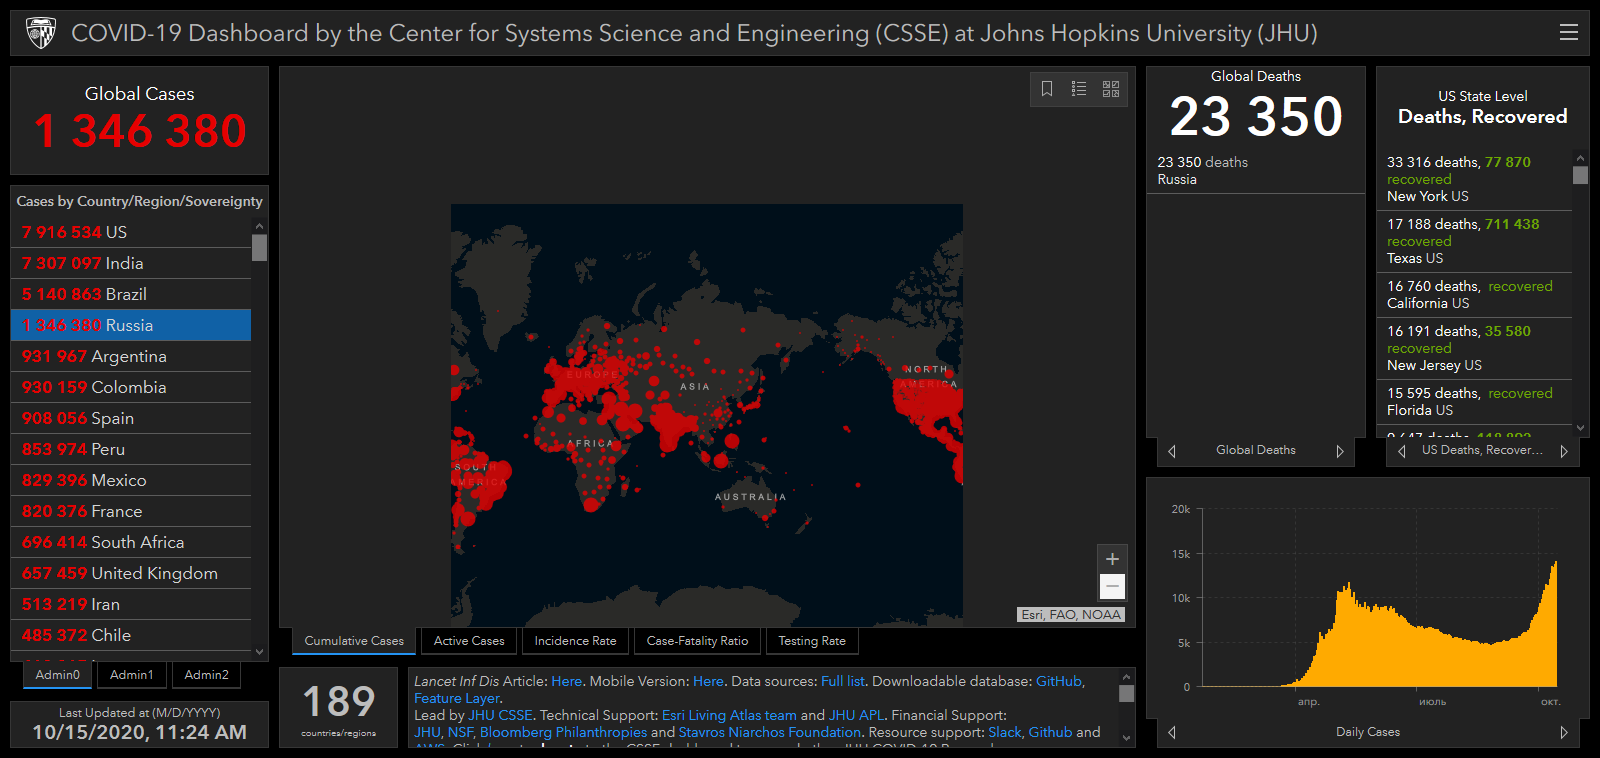Select the Admin0 tab

58,675
